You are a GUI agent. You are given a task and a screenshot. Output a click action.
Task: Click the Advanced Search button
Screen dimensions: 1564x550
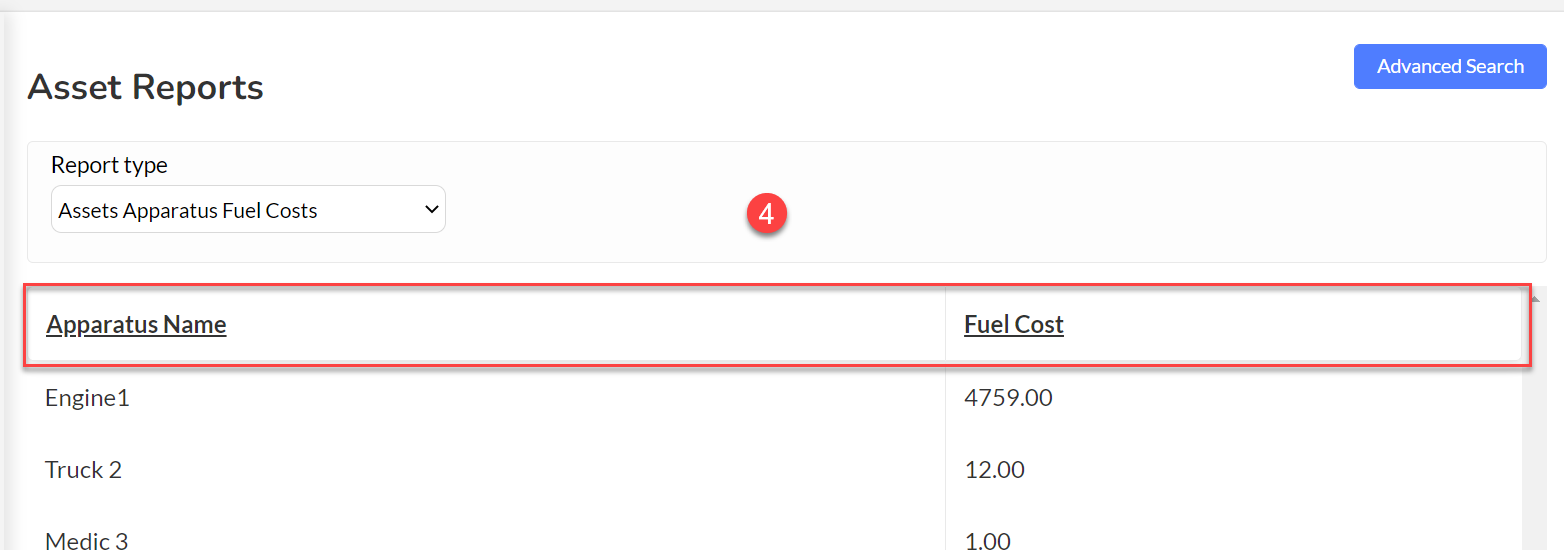1450,66
